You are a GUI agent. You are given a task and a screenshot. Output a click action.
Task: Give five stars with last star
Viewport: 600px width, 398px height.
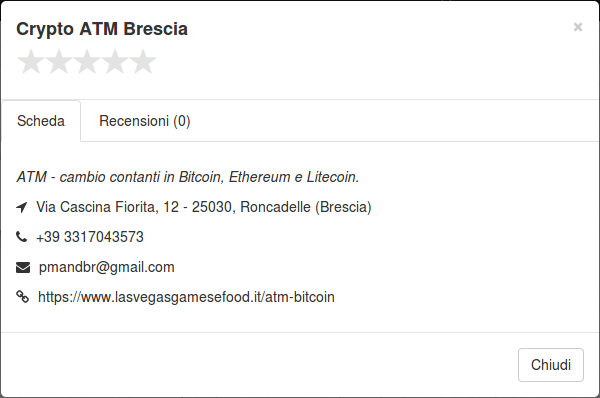click(143, 62)
